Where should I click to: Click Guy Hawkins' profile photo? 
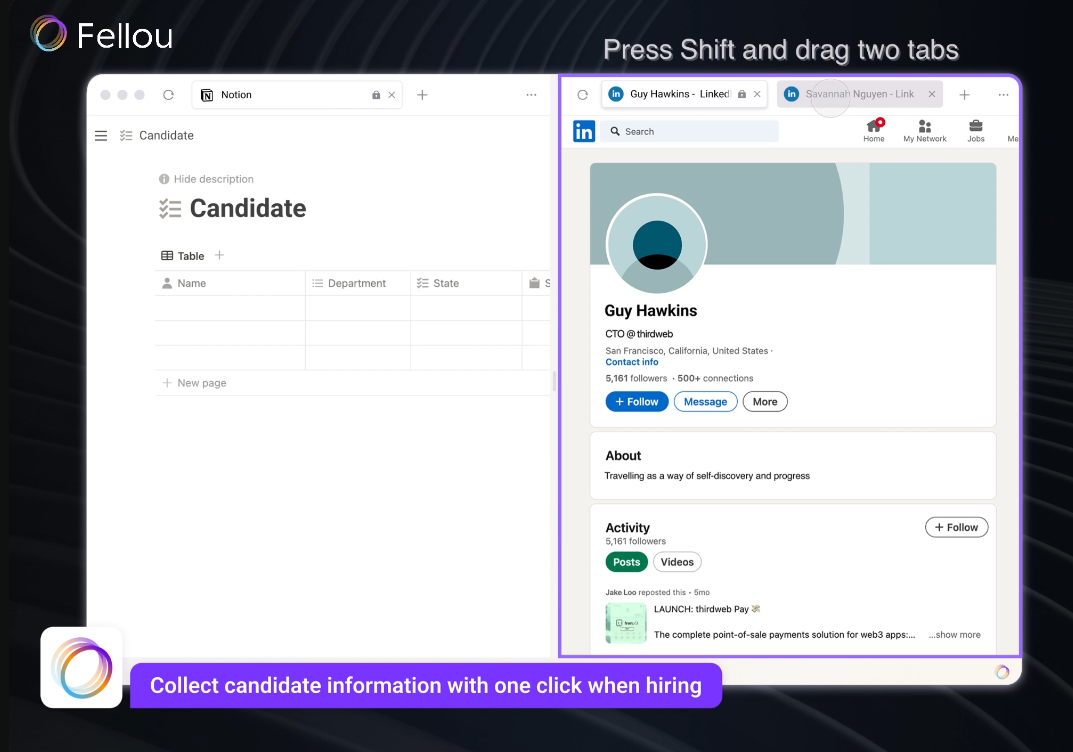click(x=657, y=244)
